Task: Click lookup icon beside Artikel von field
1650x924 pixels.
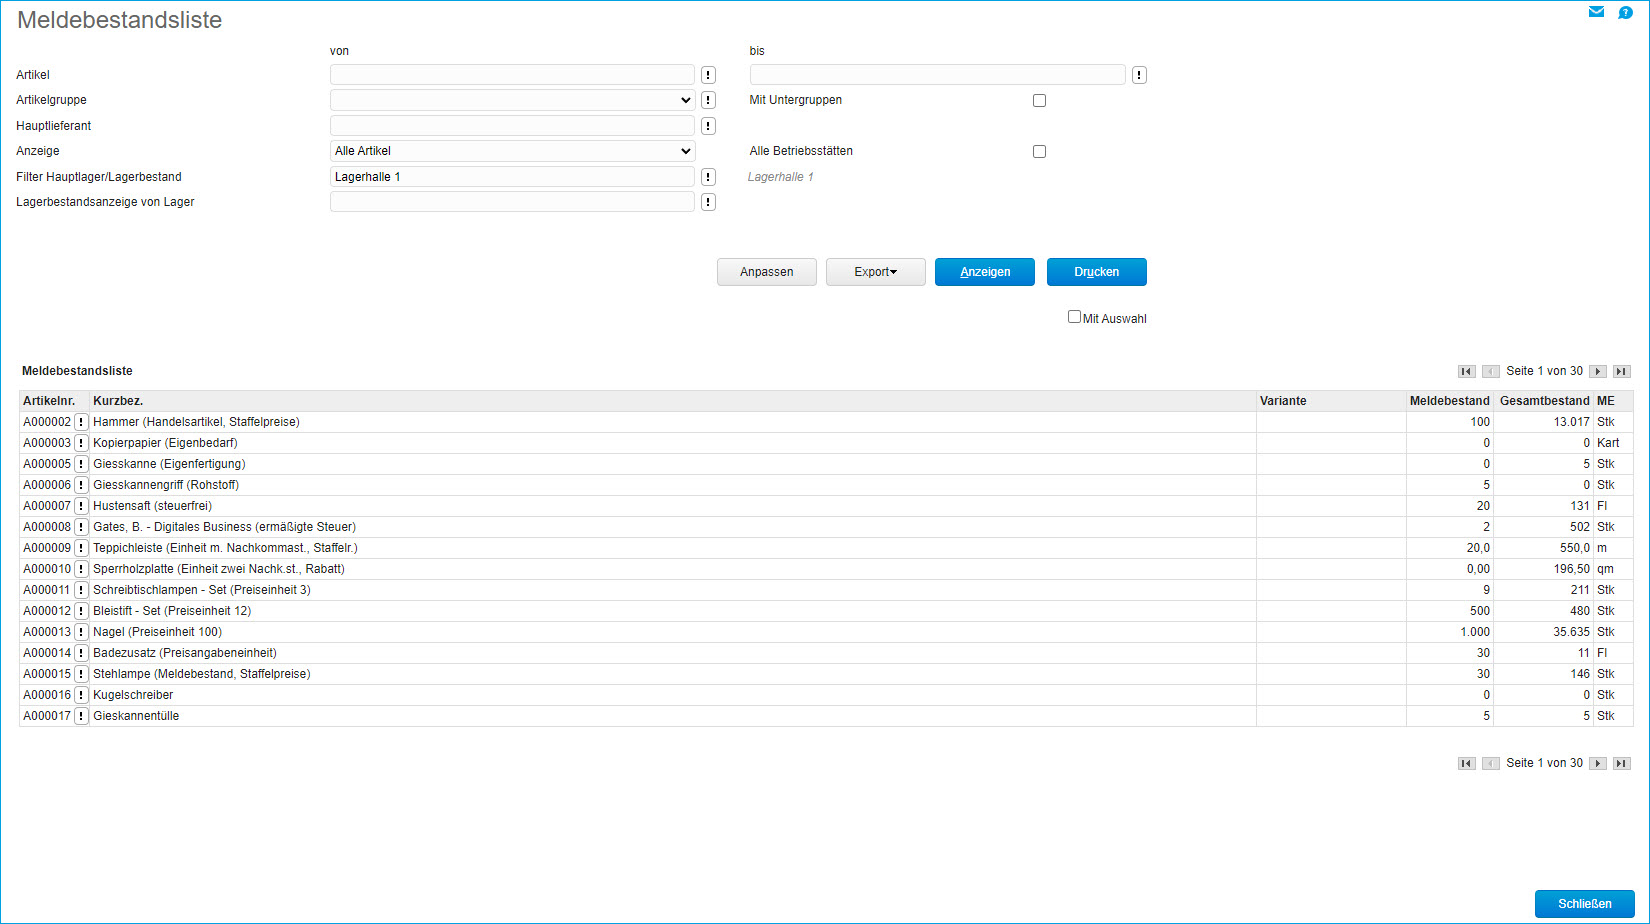Action: pyautogui.click(x=708, y=75)
